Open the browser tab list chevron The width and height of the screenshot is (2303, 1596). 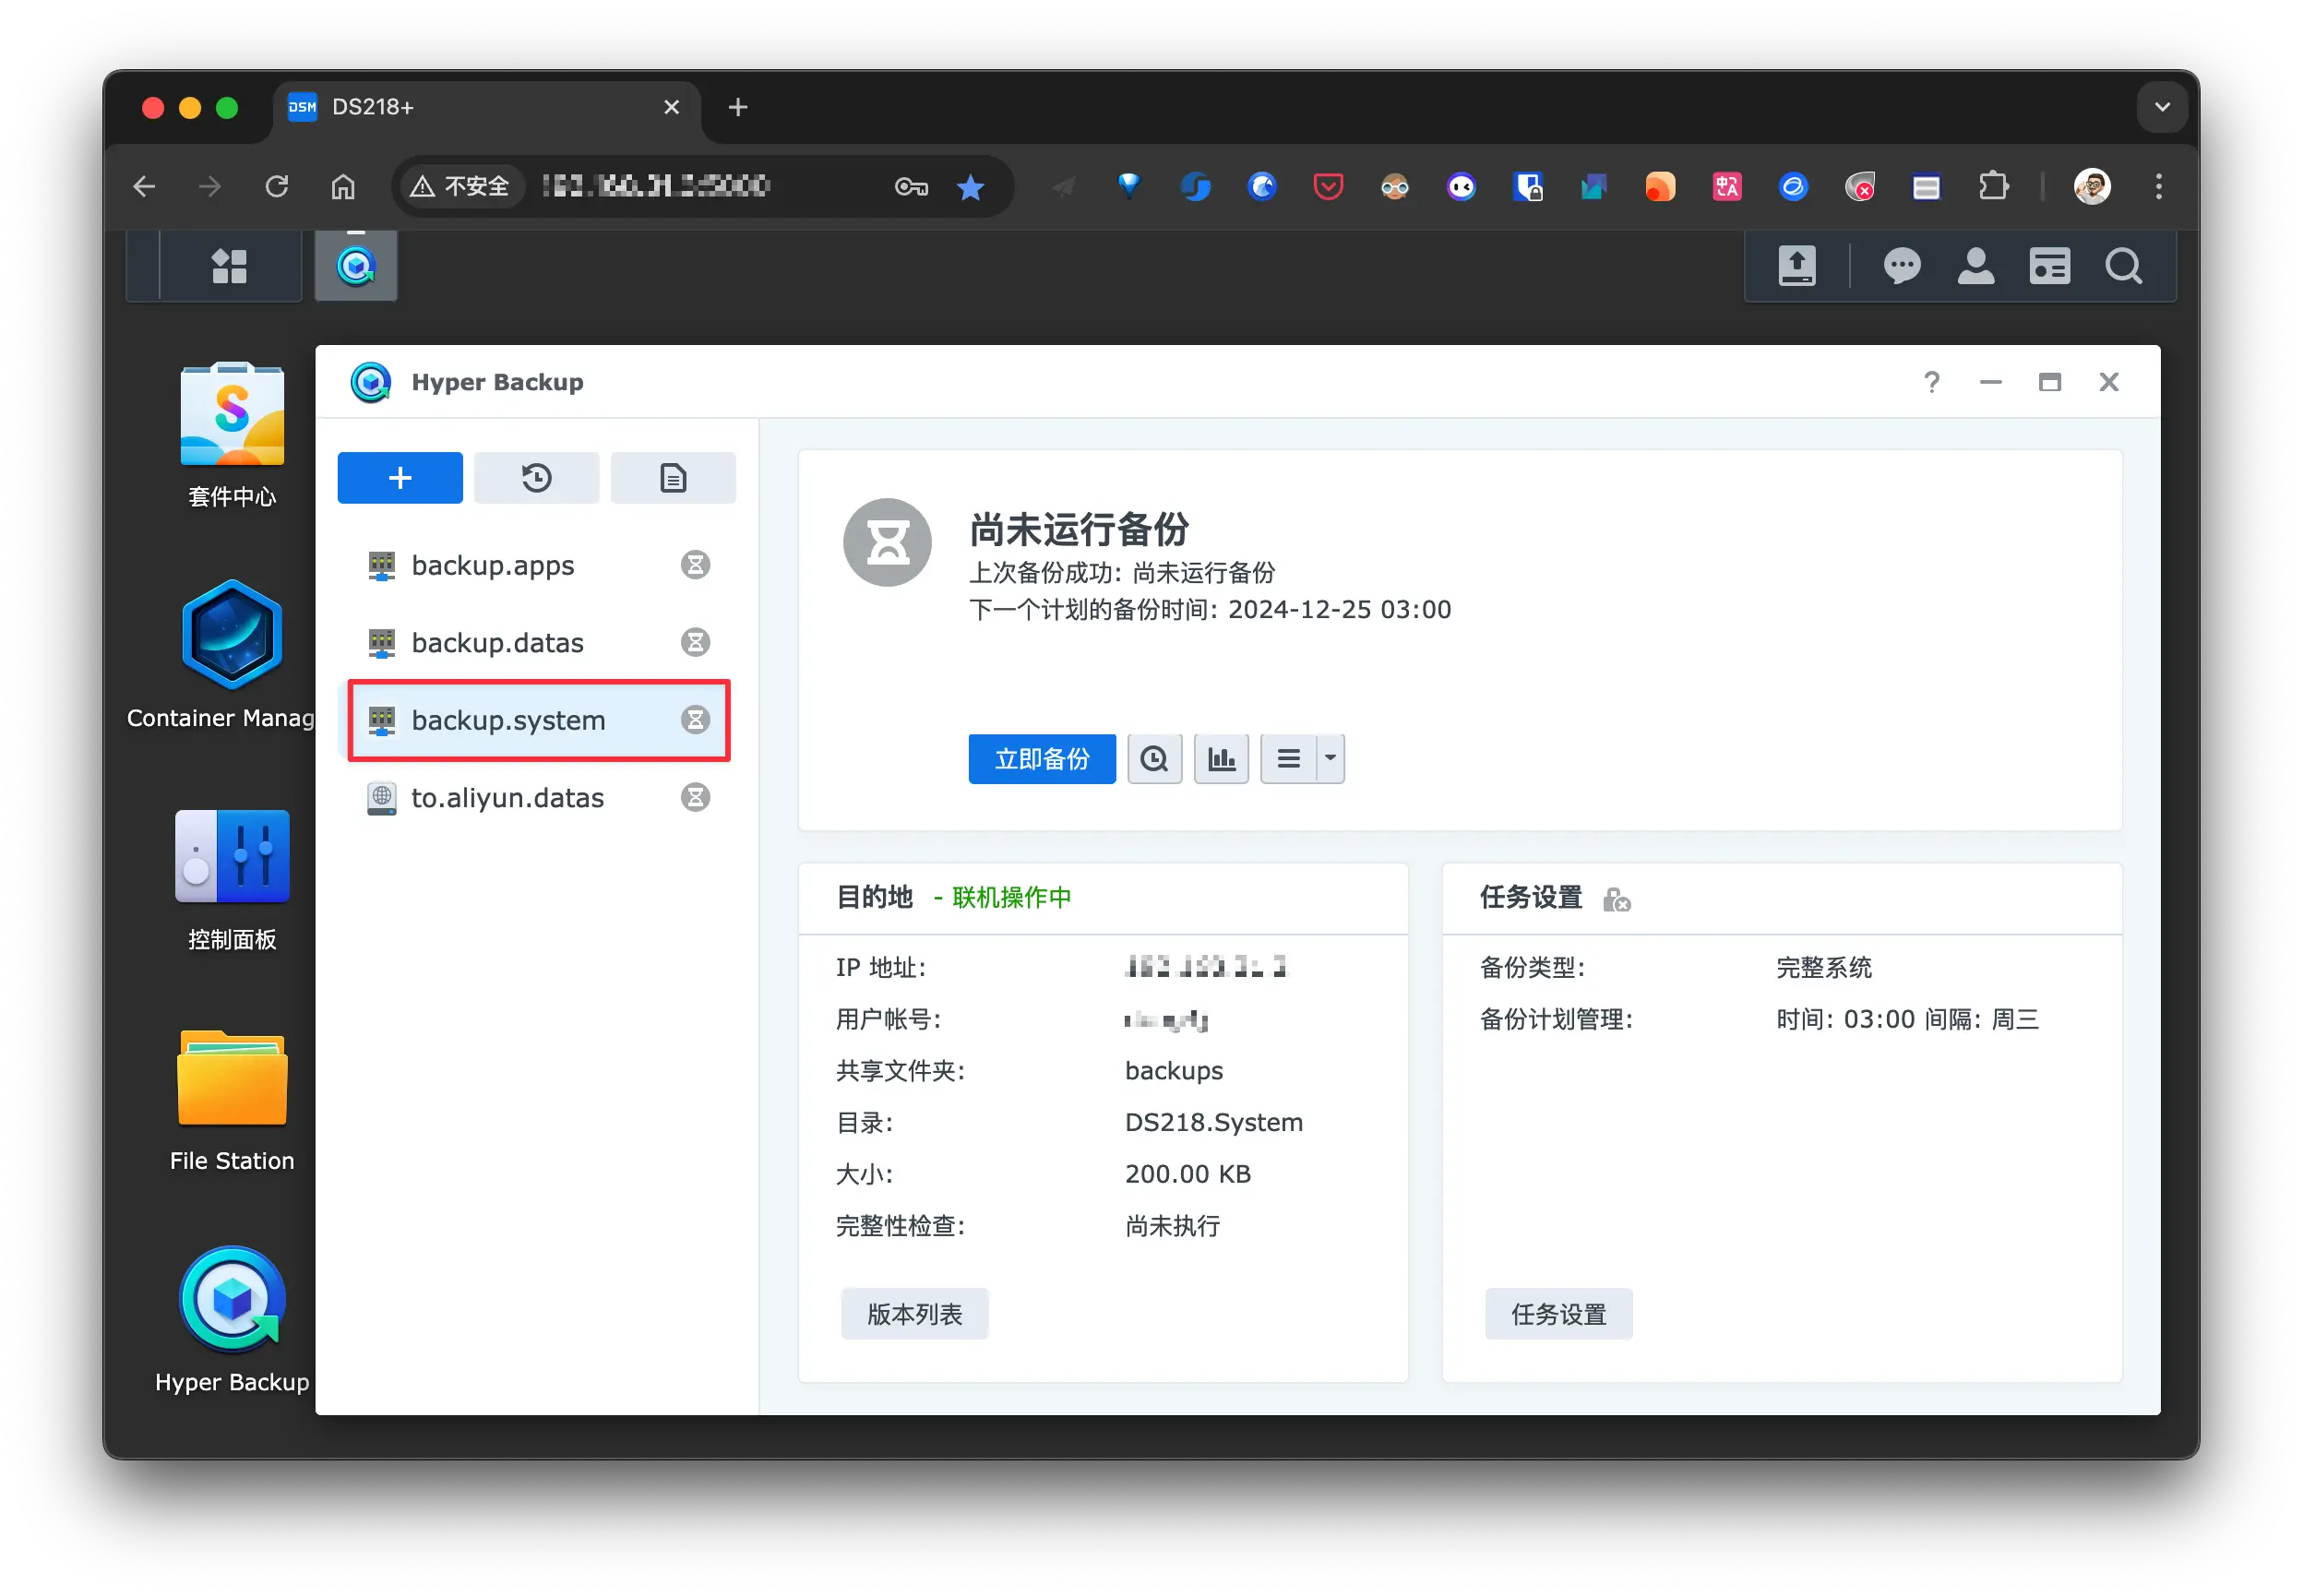point(2161,107)
